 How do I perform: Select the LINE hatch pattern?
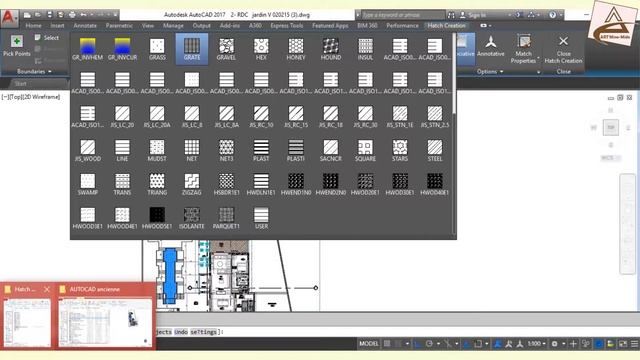click(122, 150)
